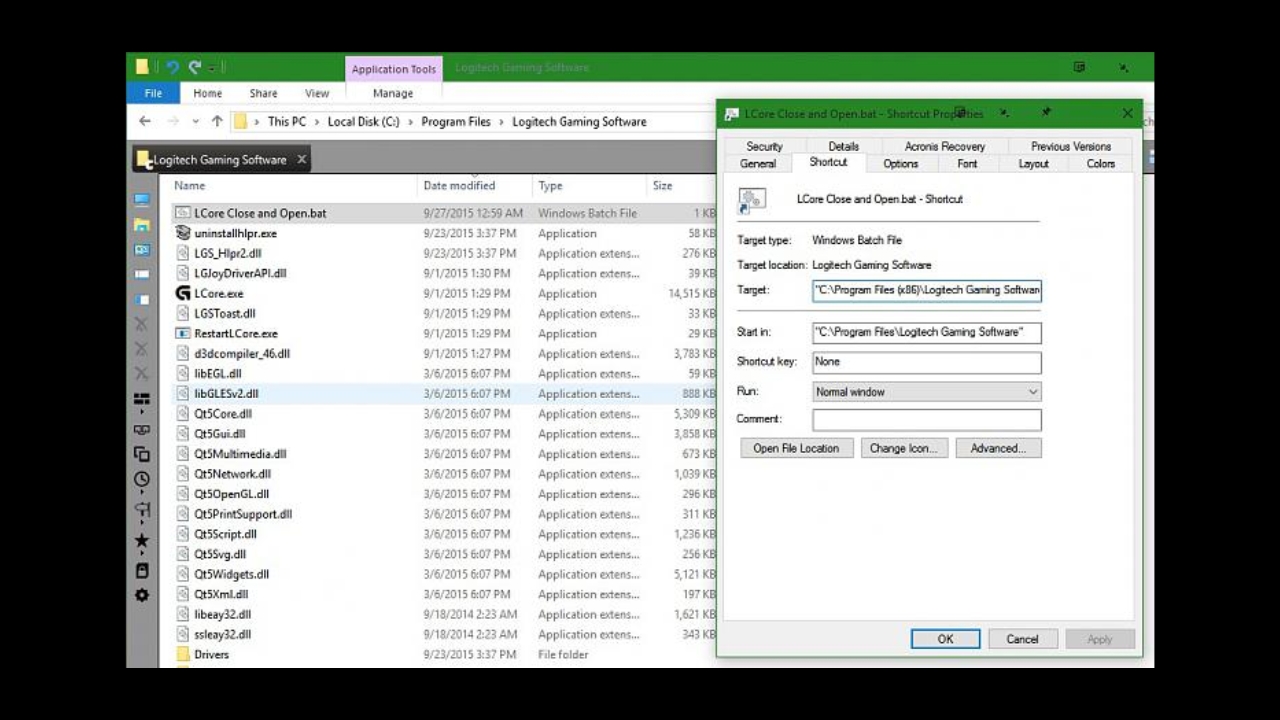Open the Manage ribbon tab
This screenshot has width=1280, height=720.
click(393, 93)
